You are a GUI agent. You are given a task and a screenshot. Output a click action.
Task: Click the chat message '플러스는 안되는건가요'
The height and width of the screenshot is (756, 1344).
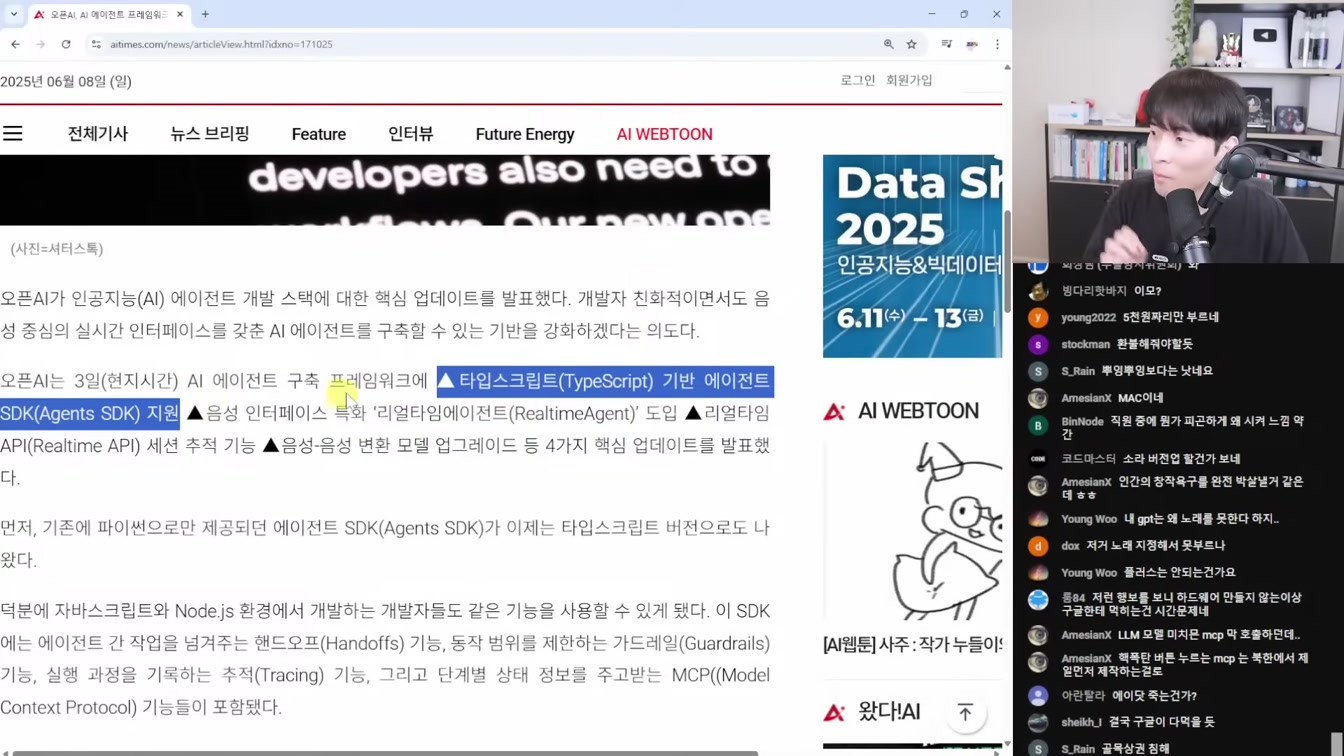1180,572
